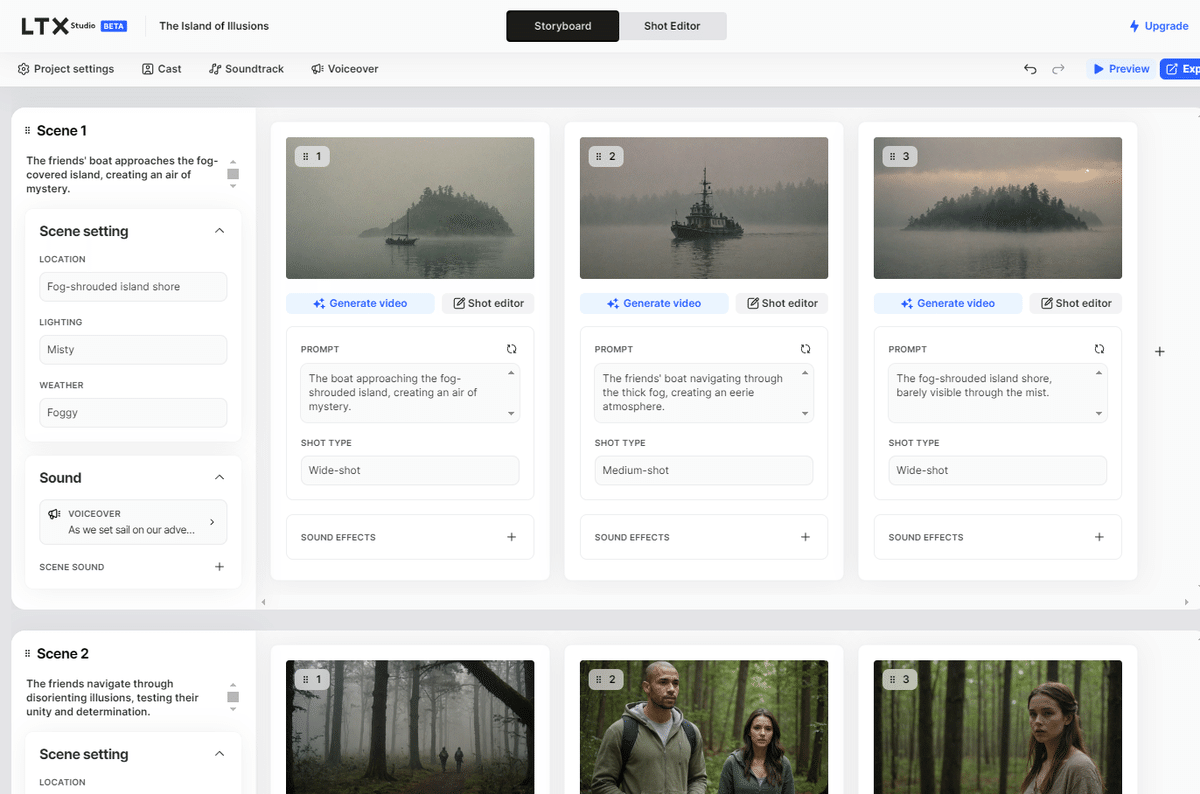Generate video for Scene 1 shot 3

pos(948,303)
